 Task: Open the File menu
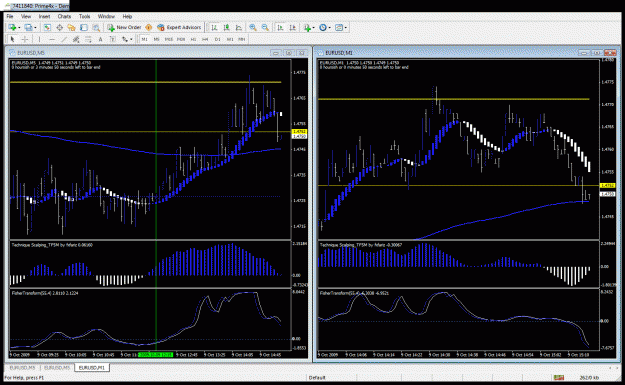10,16
